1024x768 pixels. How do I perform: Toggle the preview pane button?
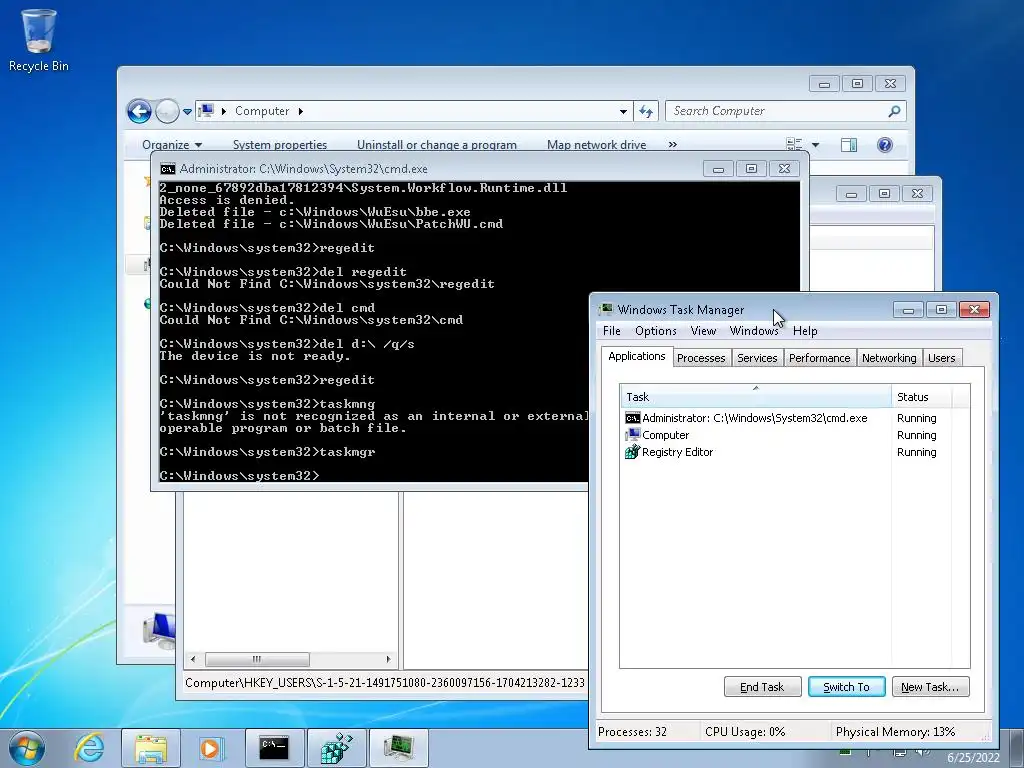849,144
